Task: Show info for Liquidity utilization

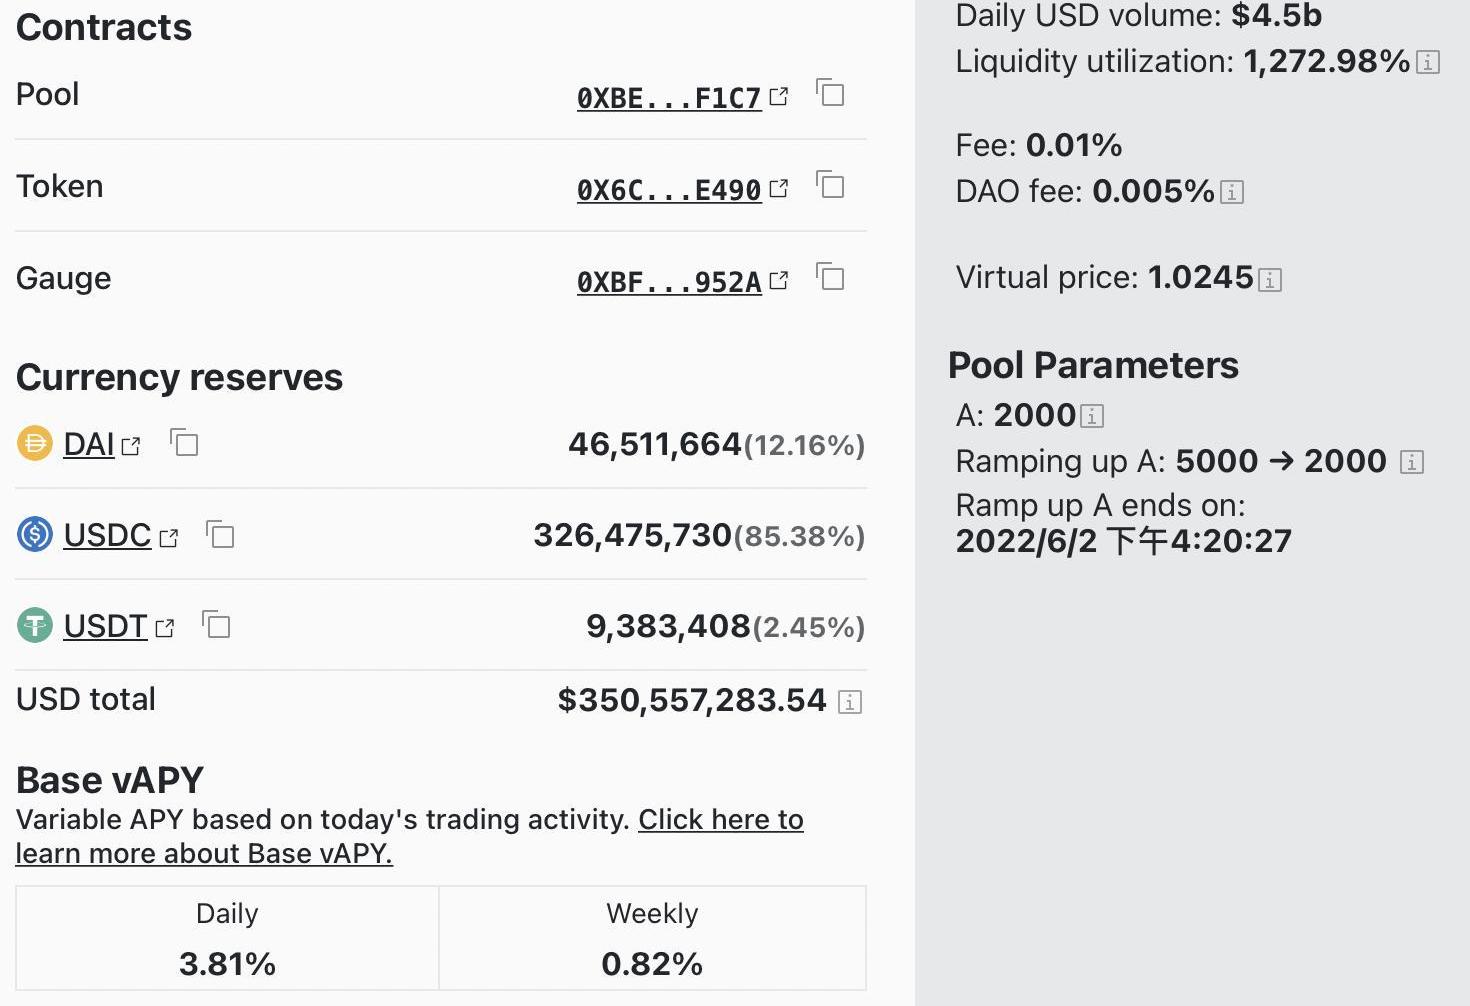Action: tap(1429, 63)
